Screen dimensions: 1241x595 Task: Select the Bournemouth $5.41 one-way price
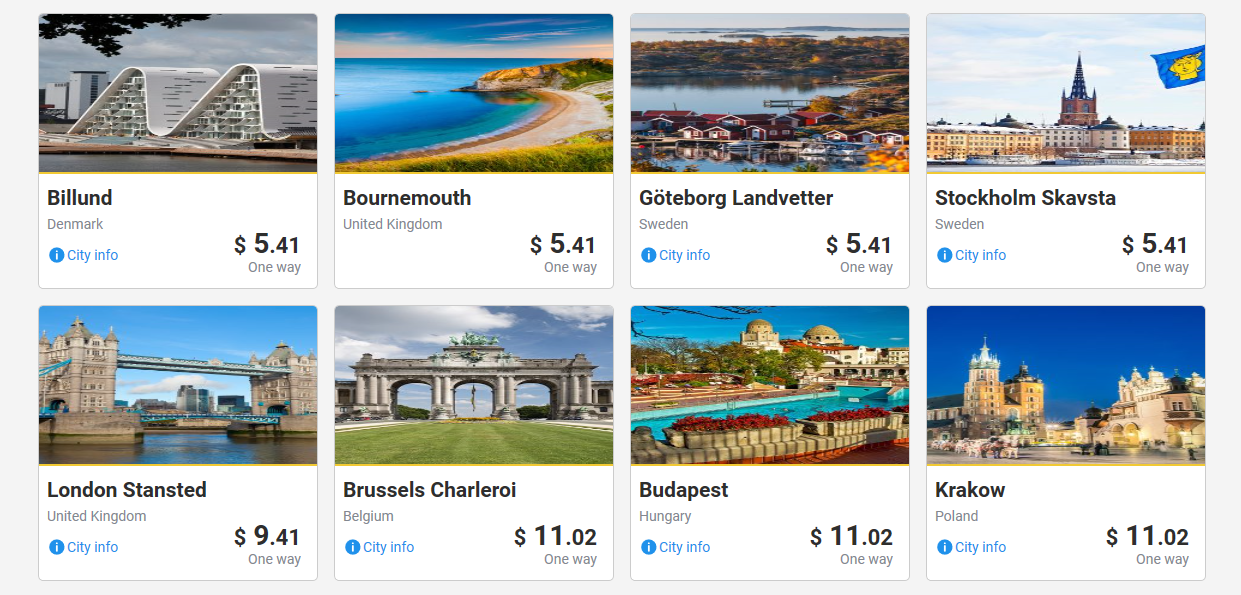pyautogui.click(x=564, y=245)
